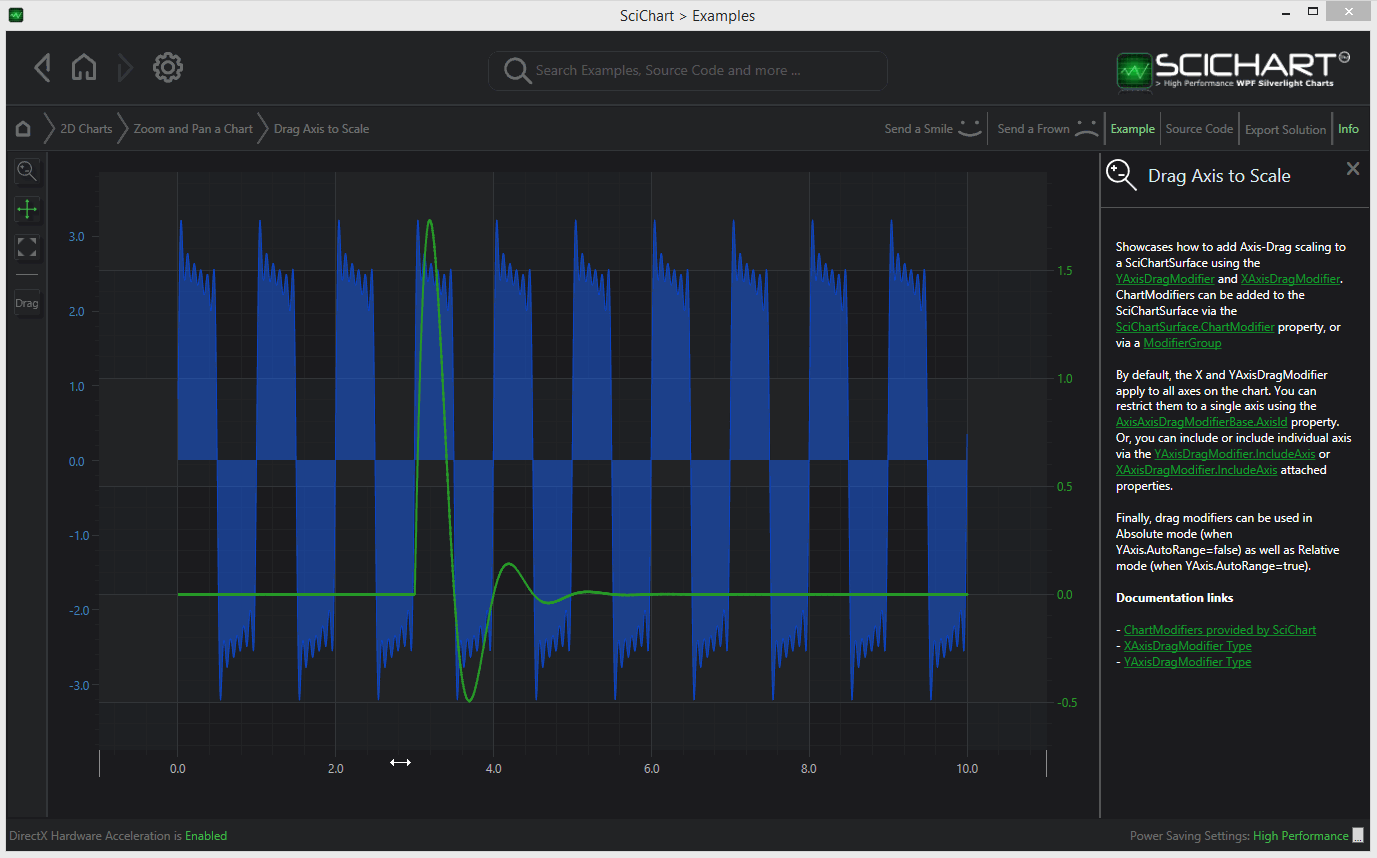Viewport: 1377px width, 858px height.
Task: Open the XAxisDragModifier link
Action: pyautogui.click(x=1290, y=279)
